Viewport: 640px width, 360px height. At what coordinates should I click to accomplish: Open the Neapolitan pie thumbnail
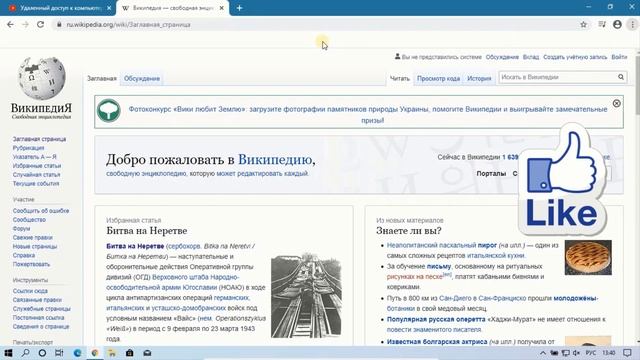point(588,257)
